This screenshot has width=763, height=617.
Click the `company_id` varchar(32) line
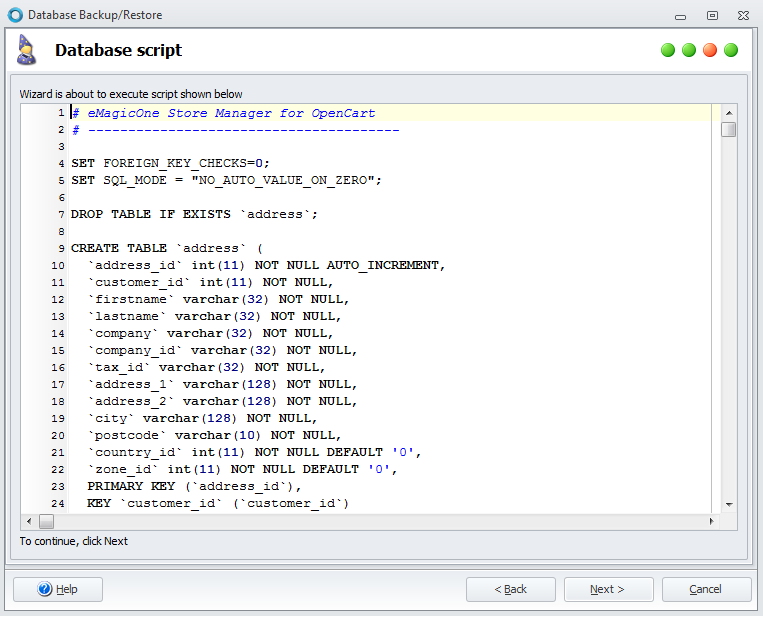222,350
